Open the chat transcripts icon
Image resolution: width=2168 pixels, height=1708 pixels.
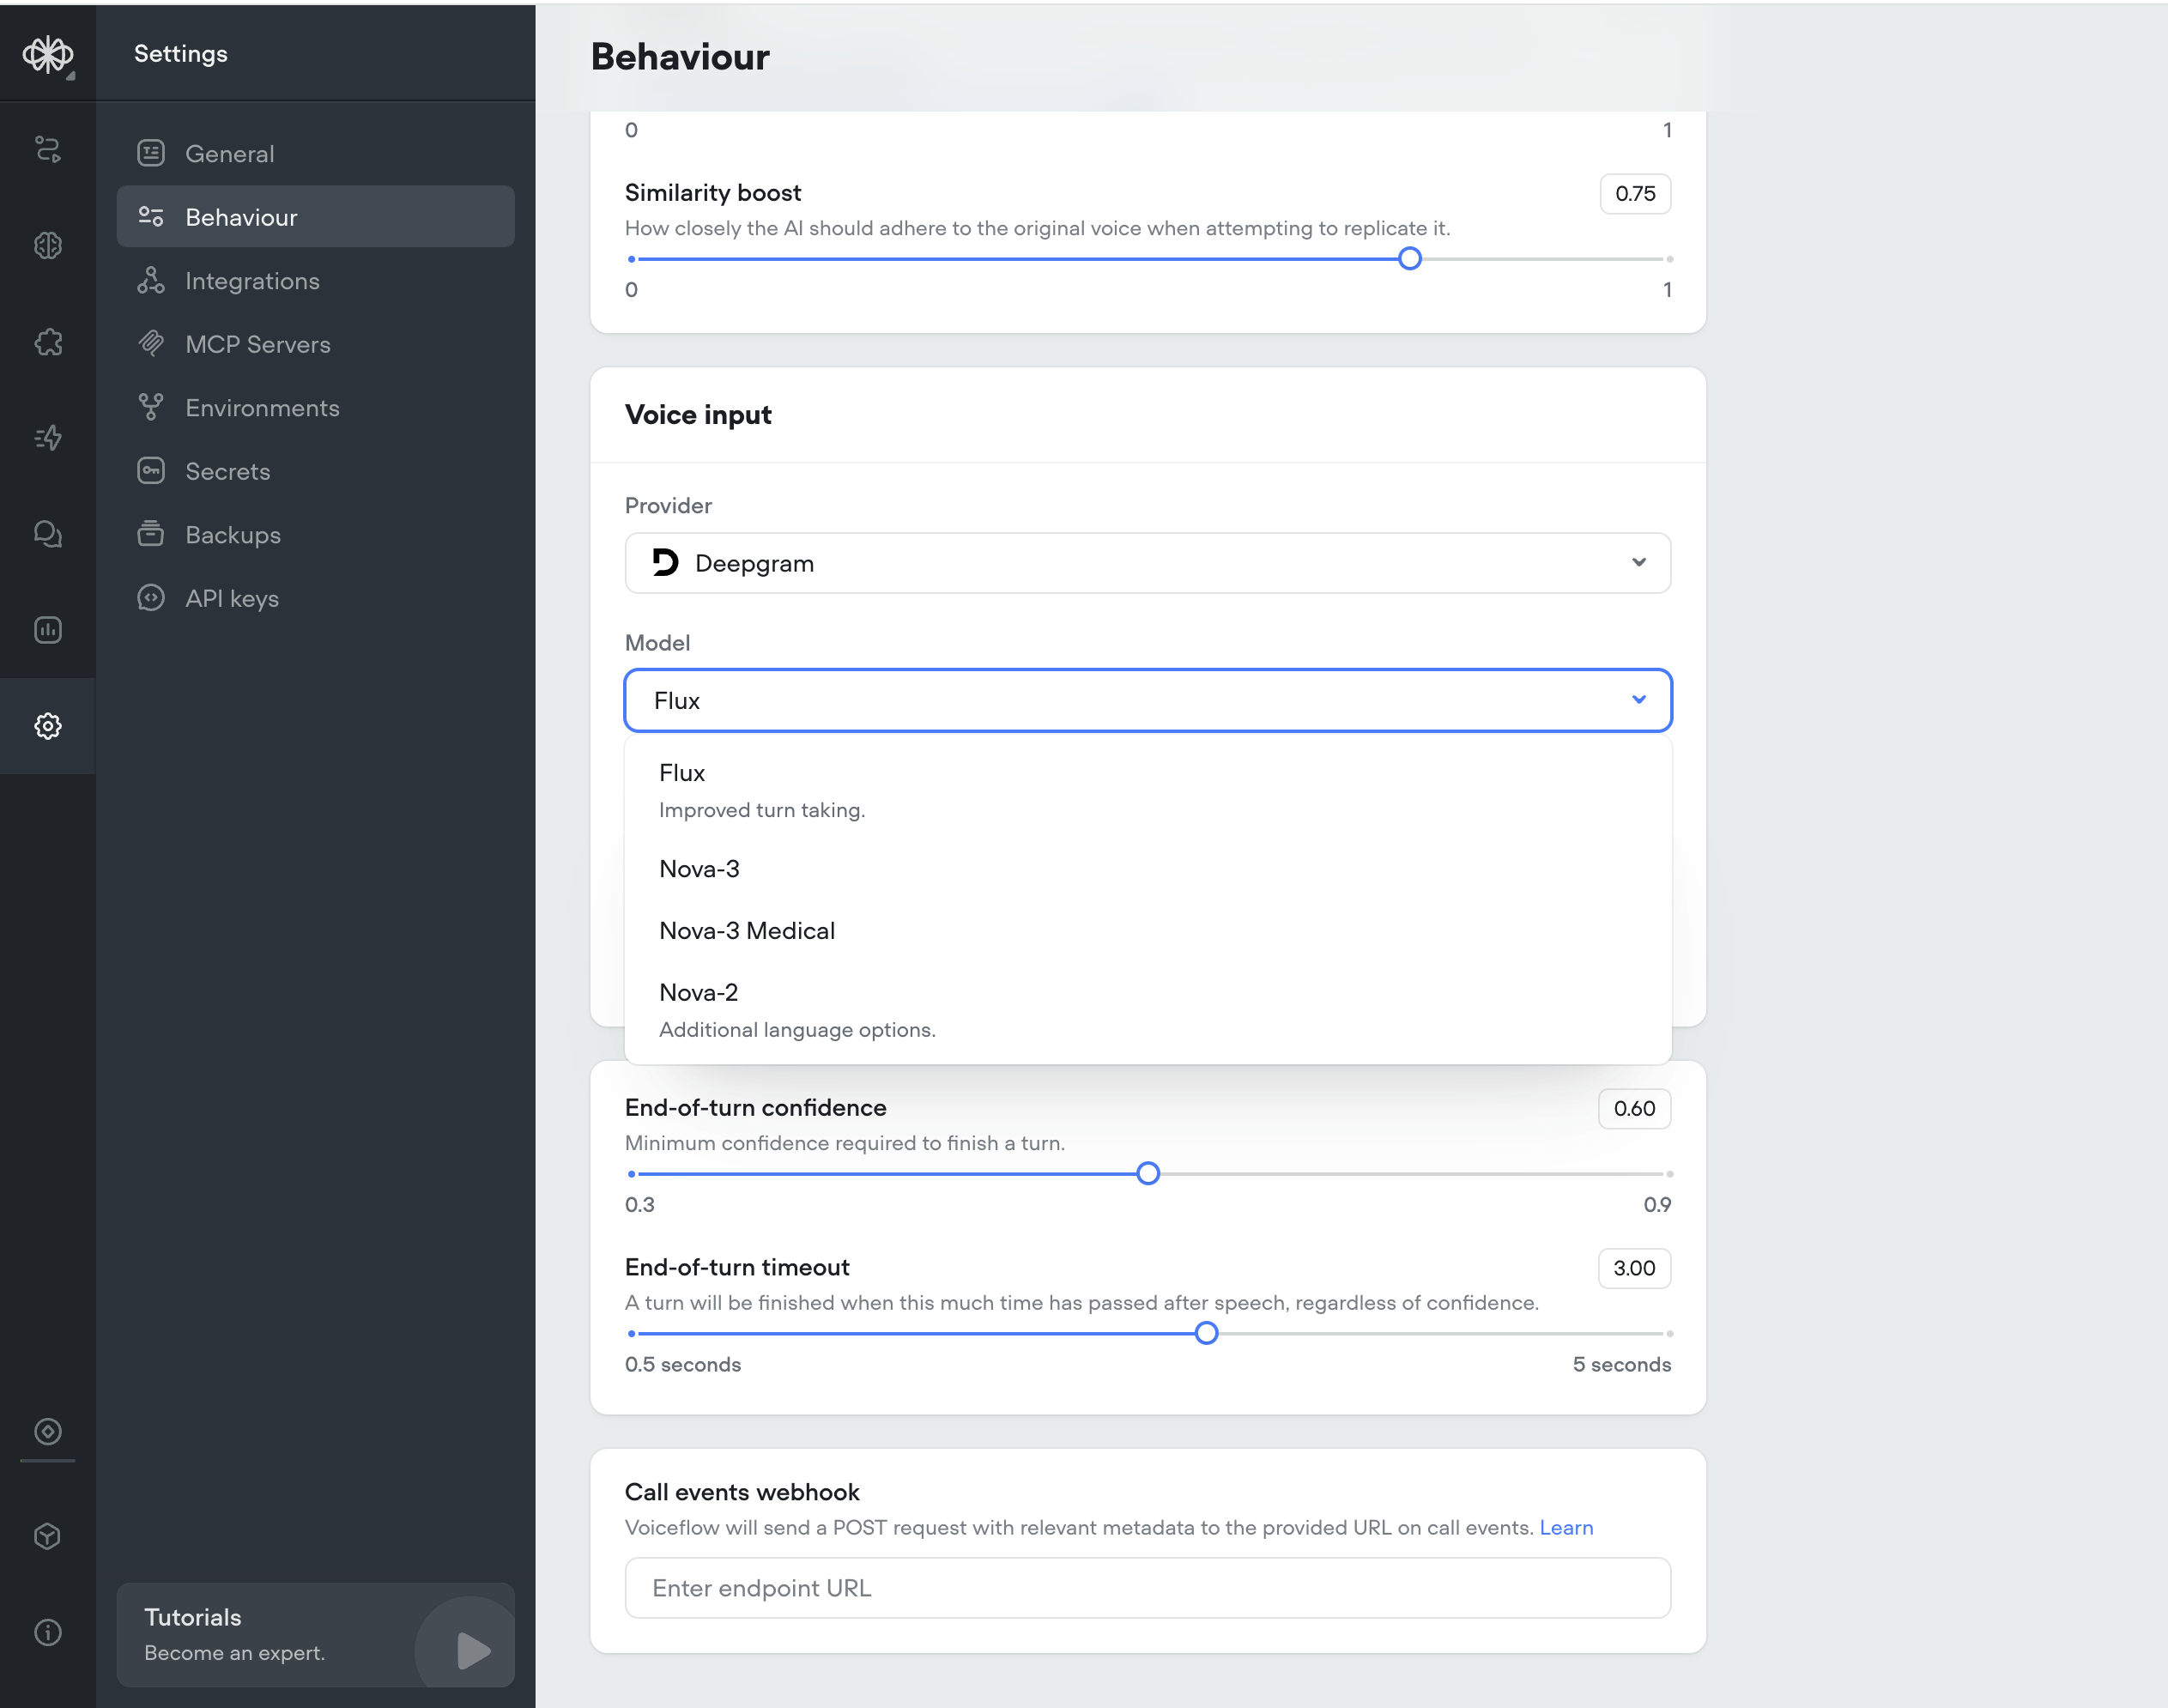coord(47,534)
